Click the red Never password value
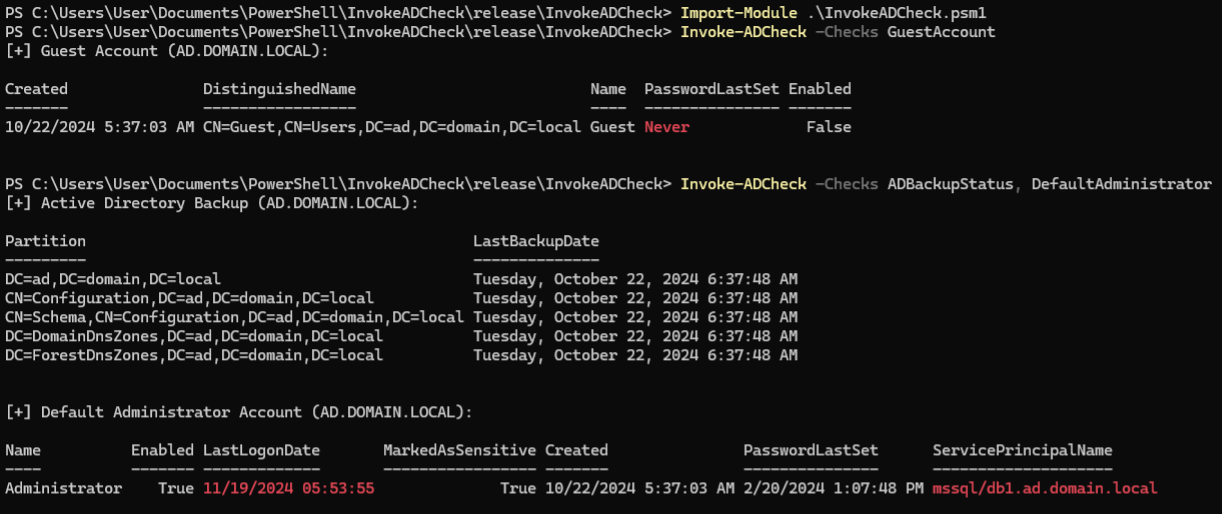This screenshot has width=1222, height=514. pyautogui.click(x=667, y=127)
